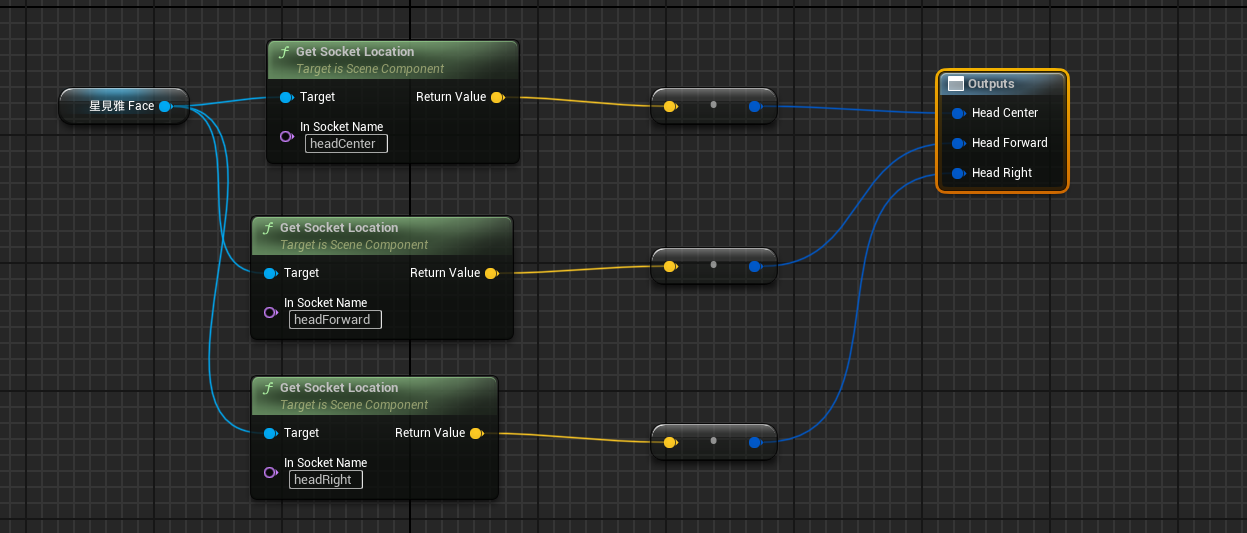Image resolution: width=1247 pixels, height=533 pixels.
Task: Click Return Value pin of headCenter socket node
Action: click(x=497, y=97)
